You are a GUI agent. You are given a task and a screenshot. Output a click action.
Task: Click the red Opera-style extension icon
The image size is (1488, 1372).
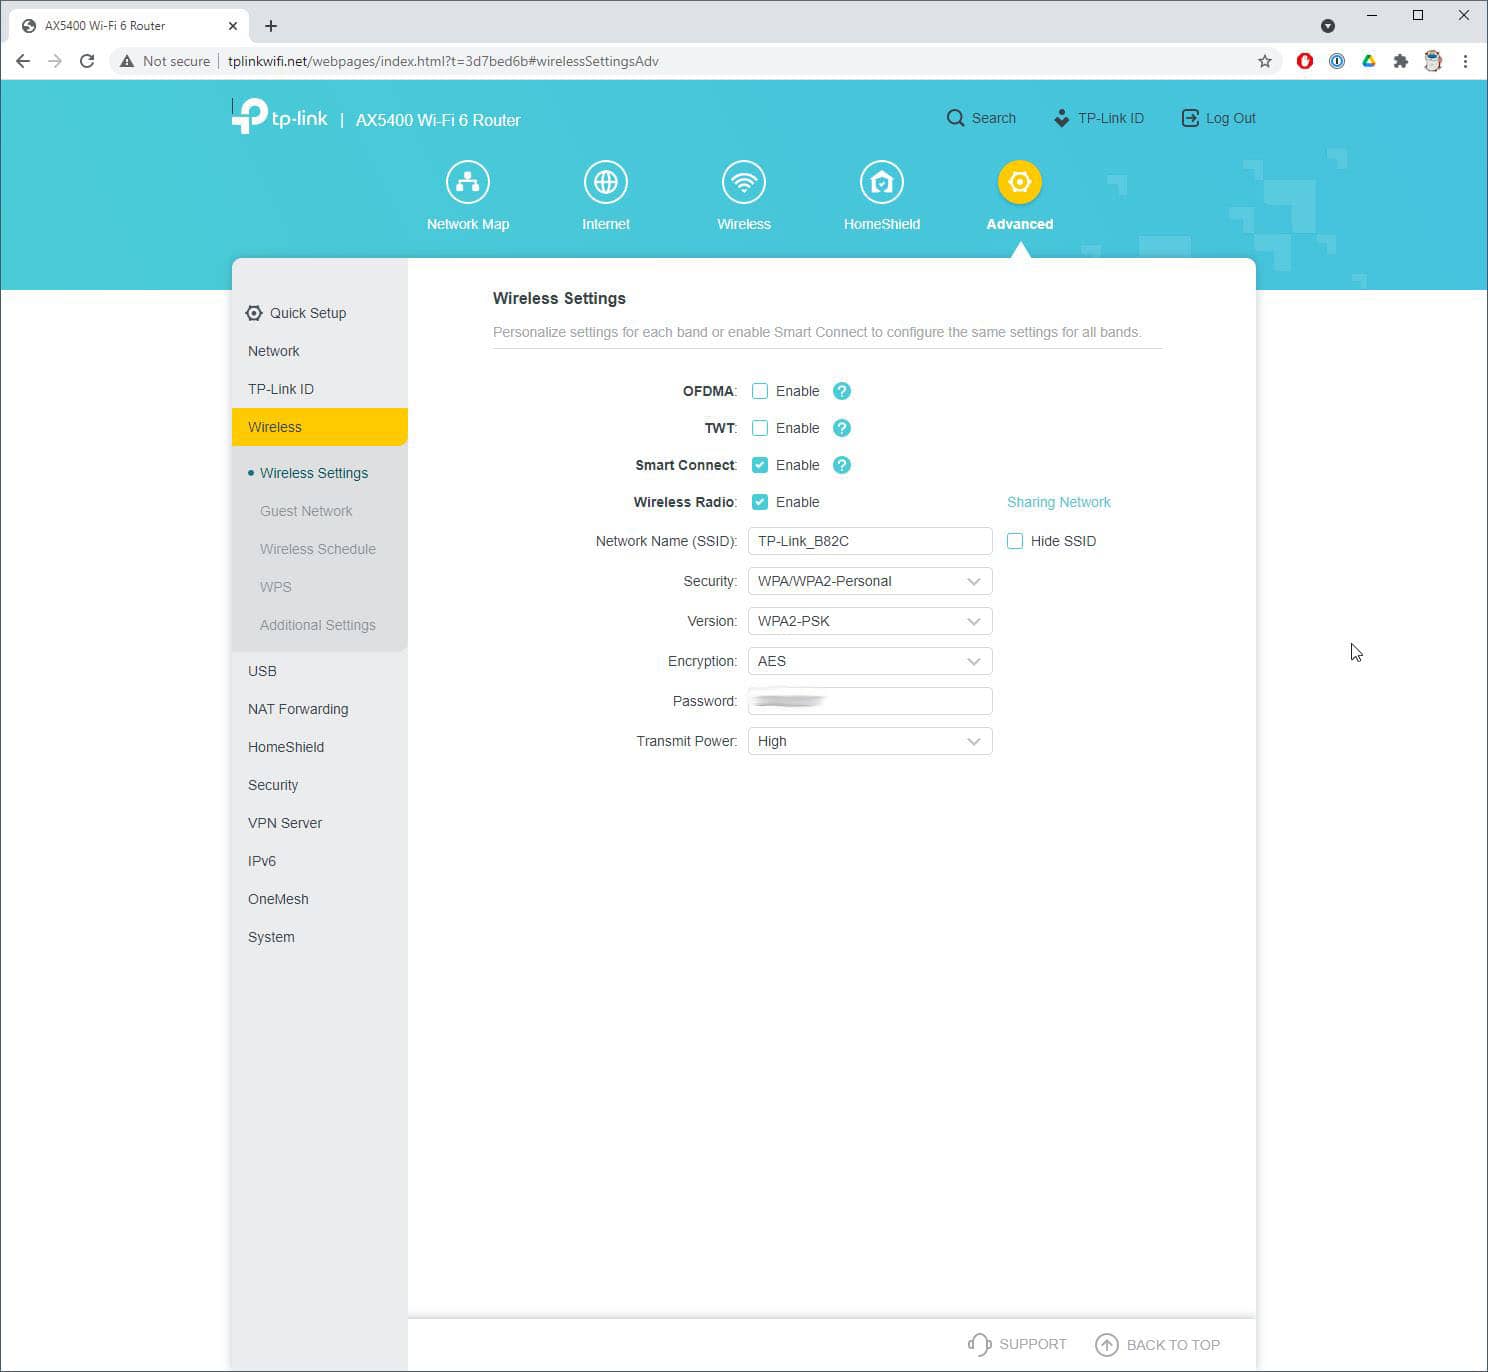click(1305, 61)
